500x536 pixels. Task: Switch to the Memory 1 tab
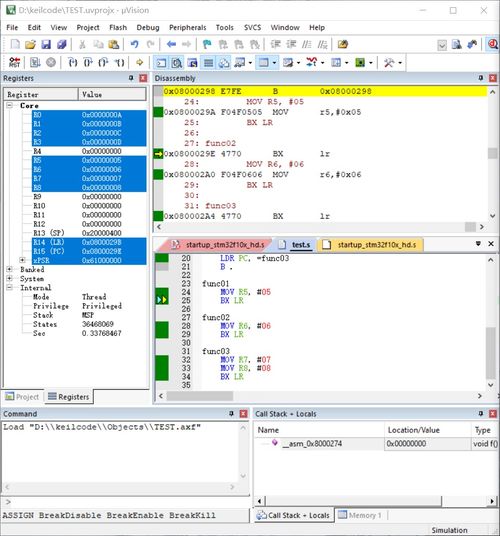click(x=360, y=515)
